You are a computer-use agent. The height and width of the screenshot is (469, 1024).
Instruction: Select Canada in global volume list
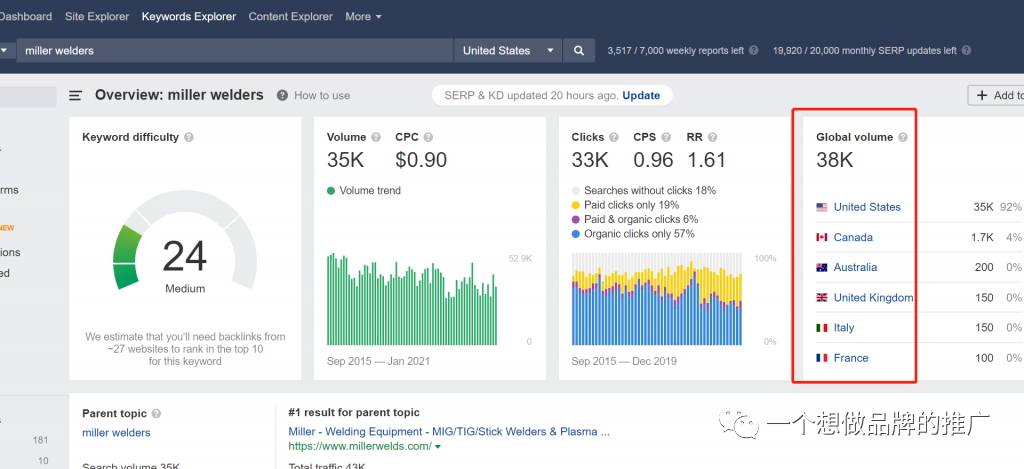852,237
